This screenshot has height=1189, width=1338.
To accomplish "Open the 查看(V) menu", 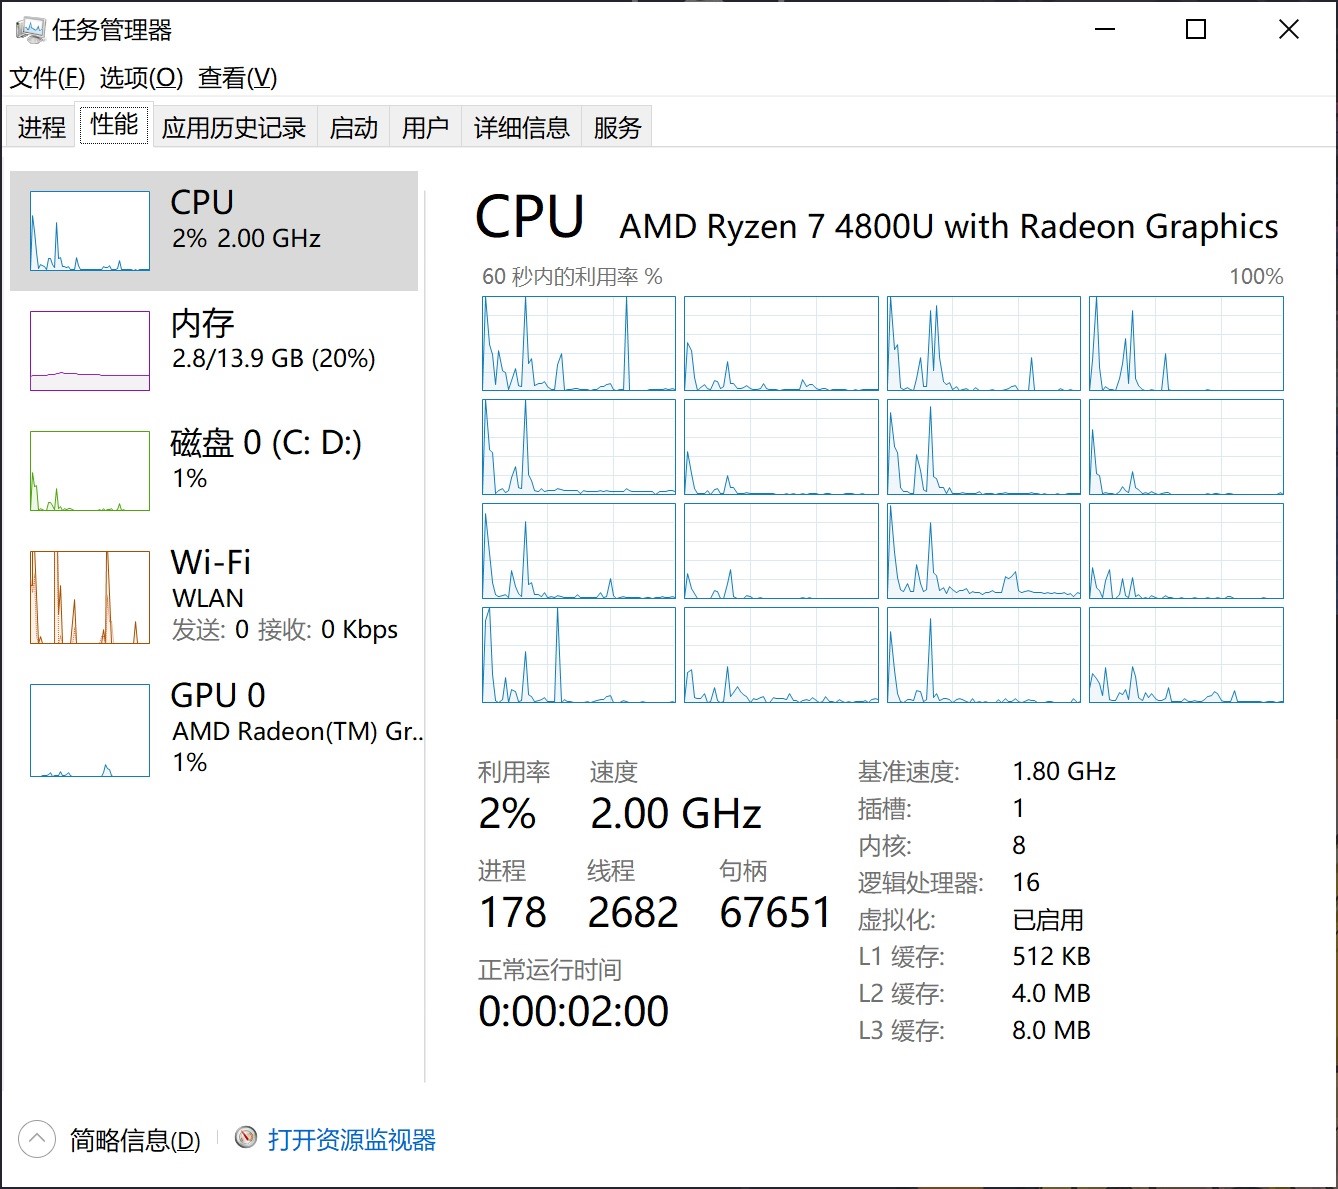I will click(238, 78).
